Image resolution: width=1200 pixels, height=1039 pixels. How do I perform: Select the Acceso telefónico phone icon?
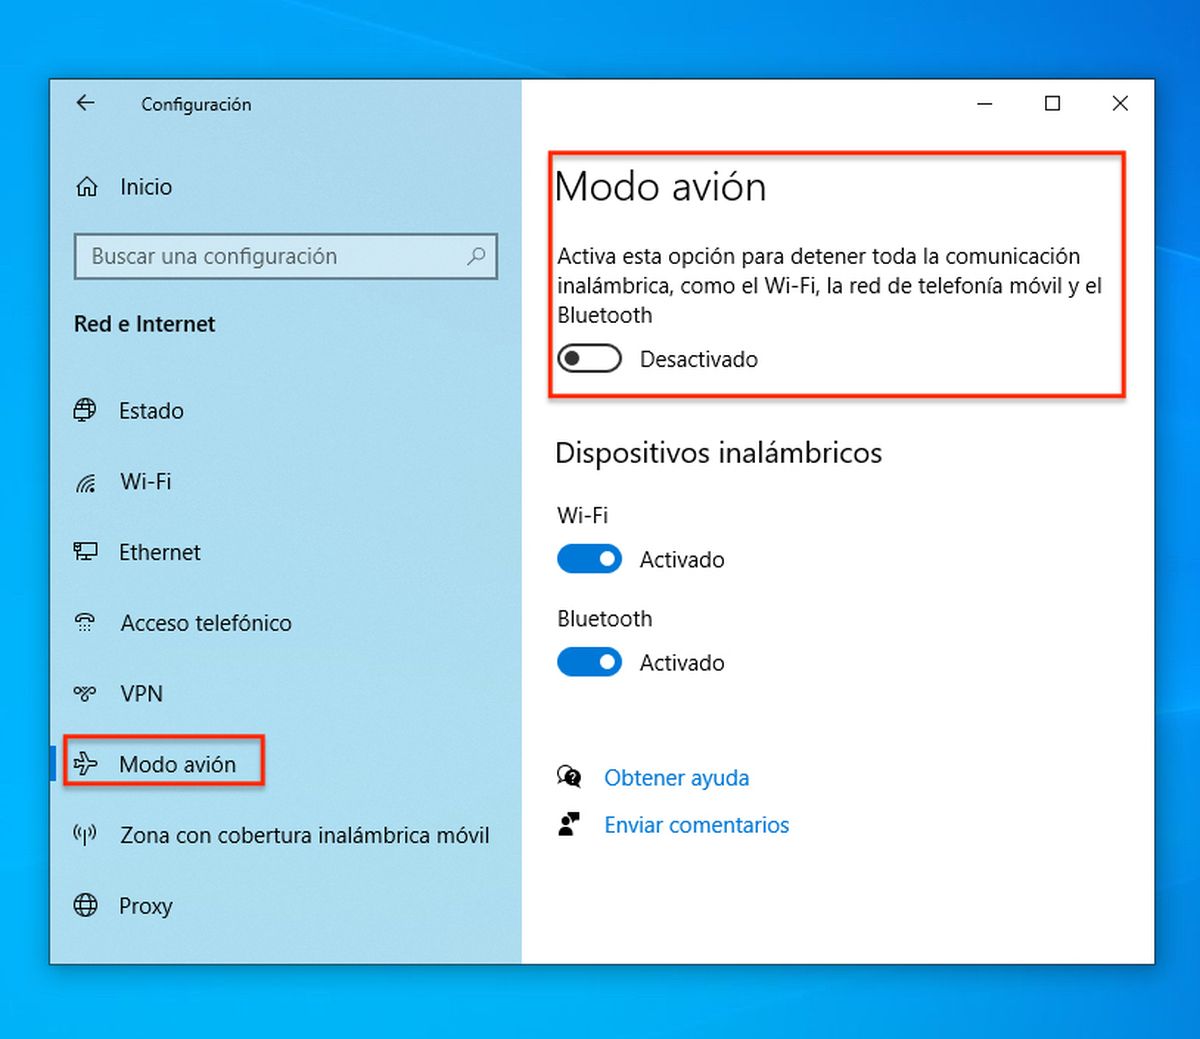click(85, 622)
